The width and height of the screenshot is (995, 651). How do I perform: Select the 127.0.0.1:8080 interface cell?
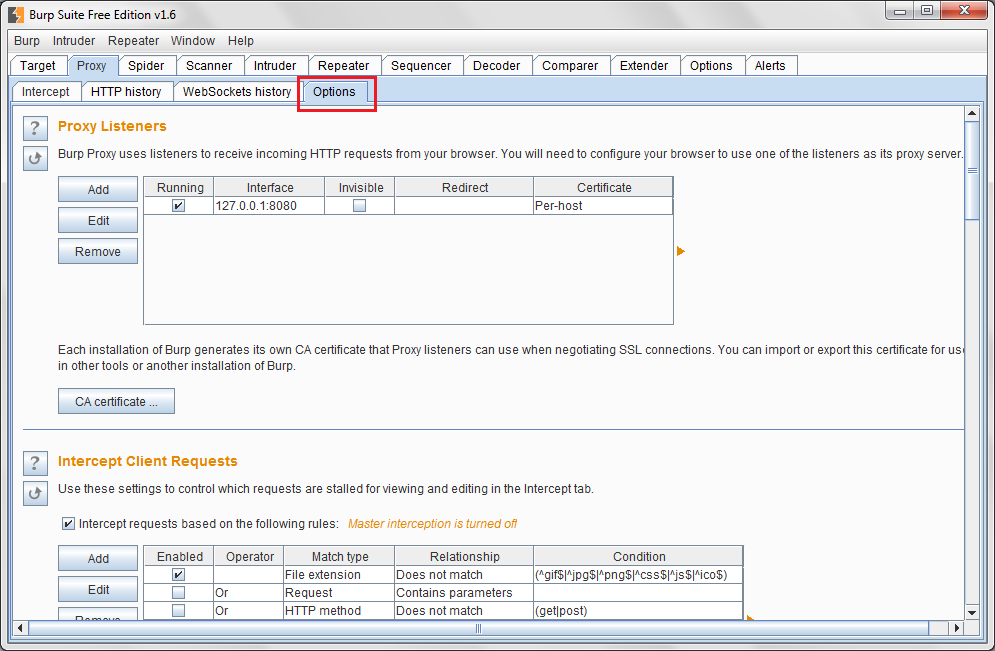point(269,206)
